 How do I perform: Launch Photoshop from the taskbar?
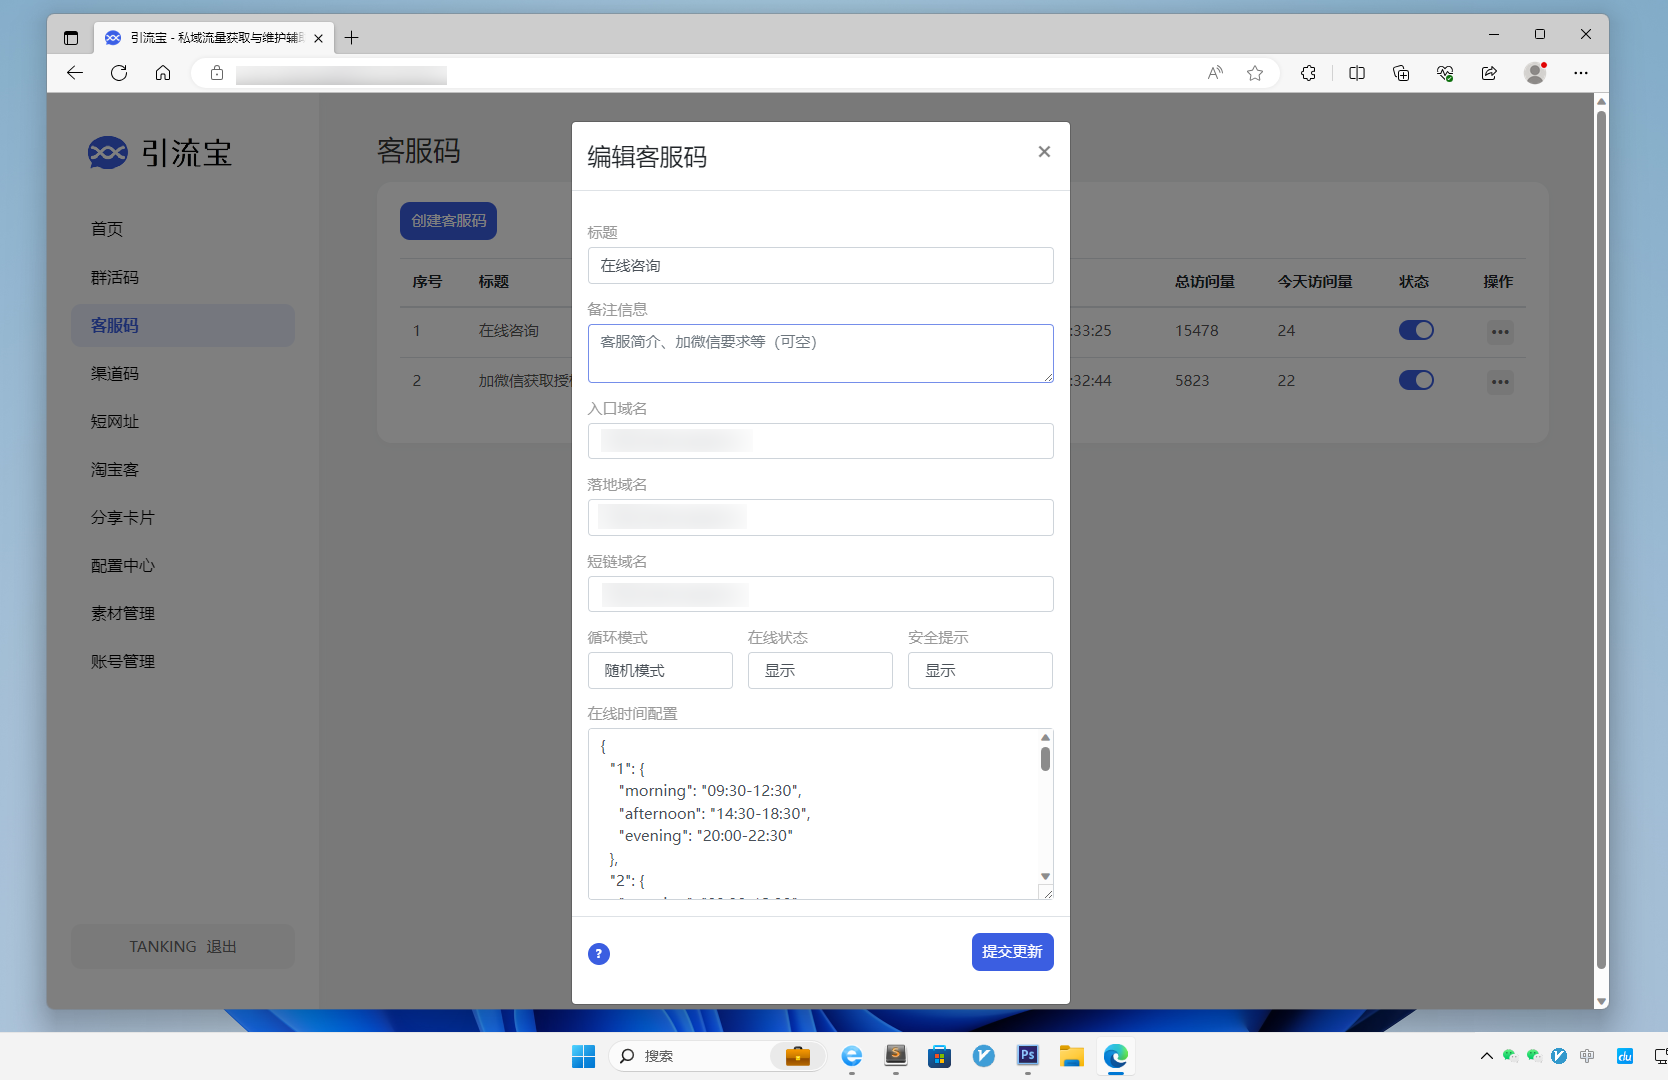(1027, 1056)
